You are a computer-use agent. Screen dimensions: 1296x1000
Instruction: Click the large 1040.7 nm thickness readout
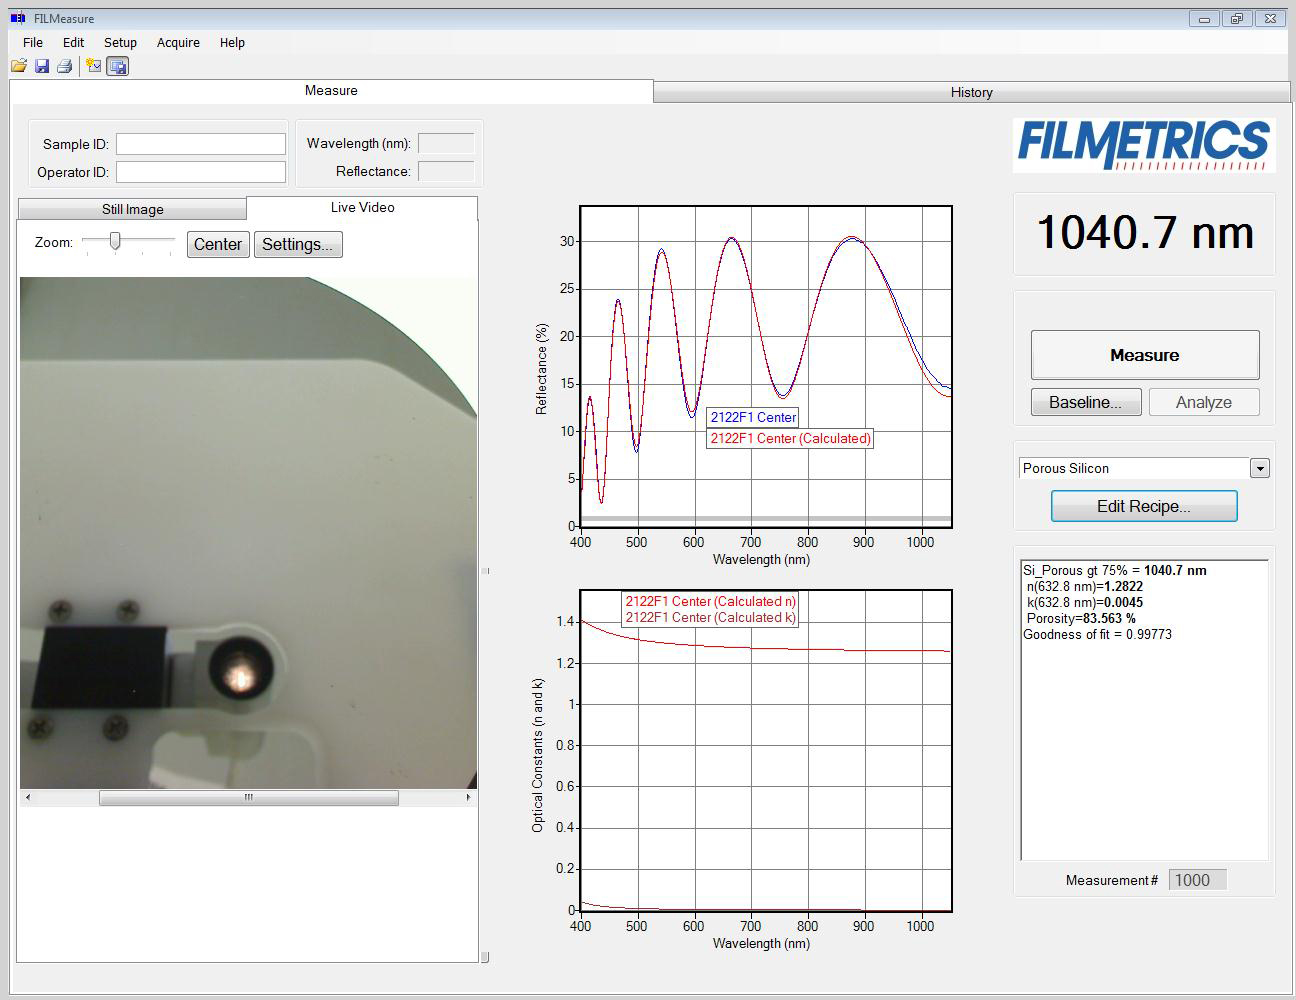pyautogui.click(x=1145, y=233)
